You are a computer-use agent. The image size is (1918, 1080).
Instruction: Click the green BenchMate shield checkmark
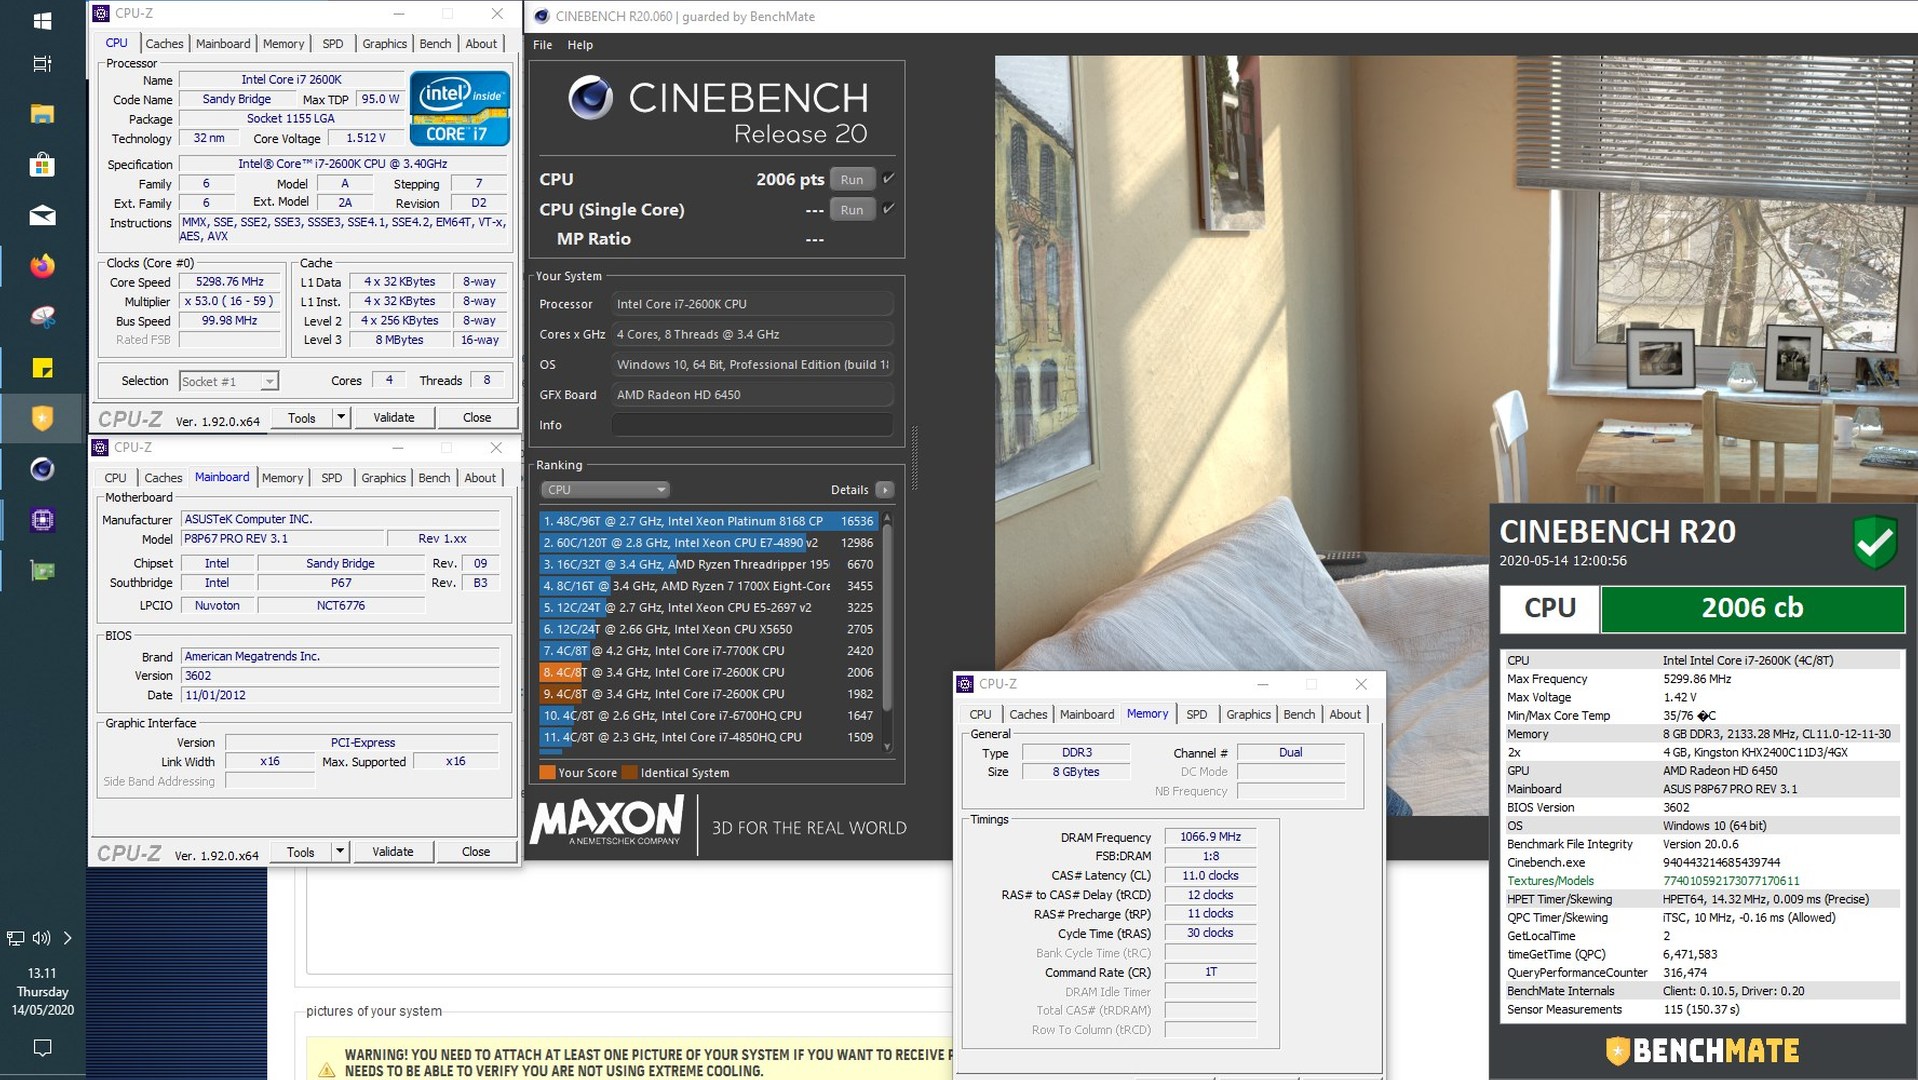click(x=1875, y=542)
